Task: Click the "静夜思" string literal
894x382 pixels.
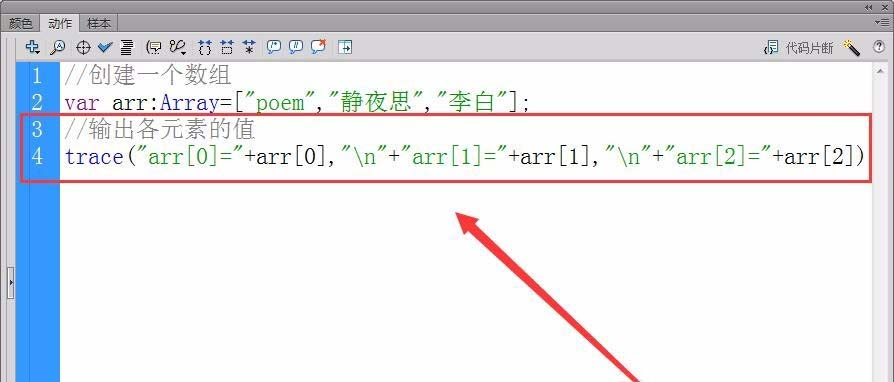Action: (377, 103)
